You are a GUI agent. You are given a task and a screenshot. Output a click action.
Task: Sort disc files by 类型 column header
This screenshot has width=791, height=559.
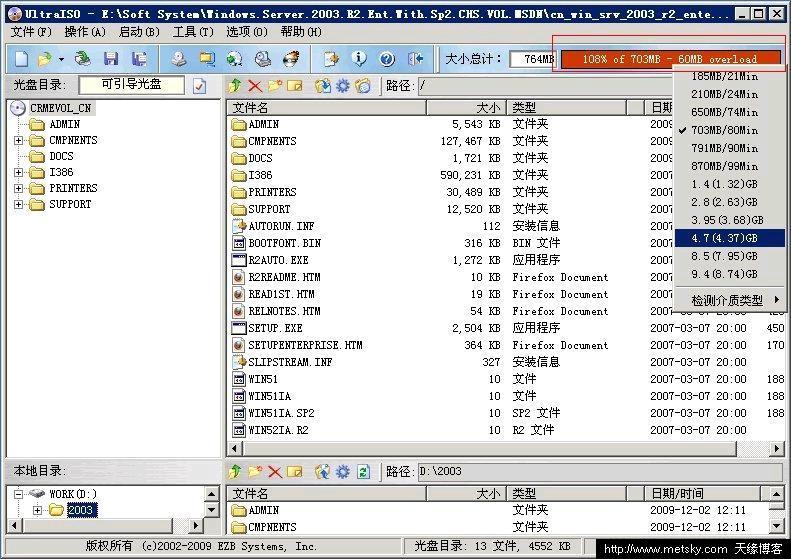[566, 107]
